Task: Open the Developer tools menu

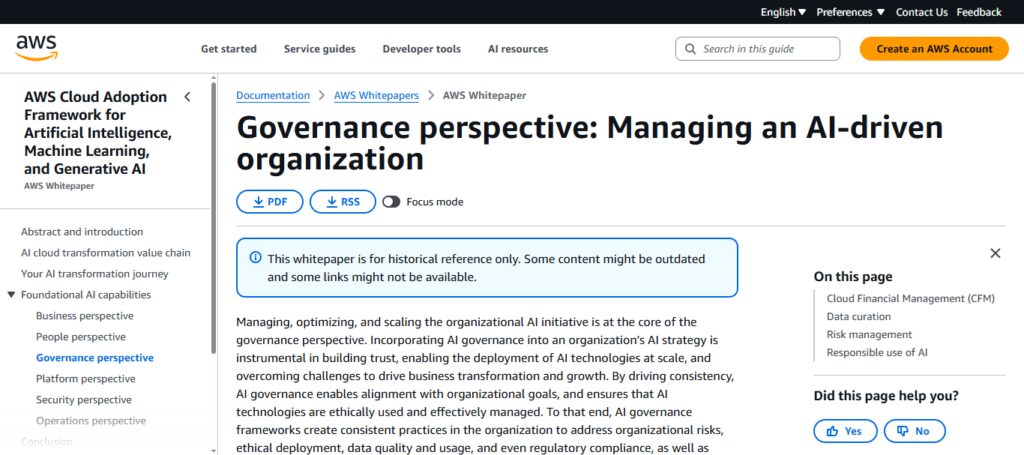Action: point(421,49)
